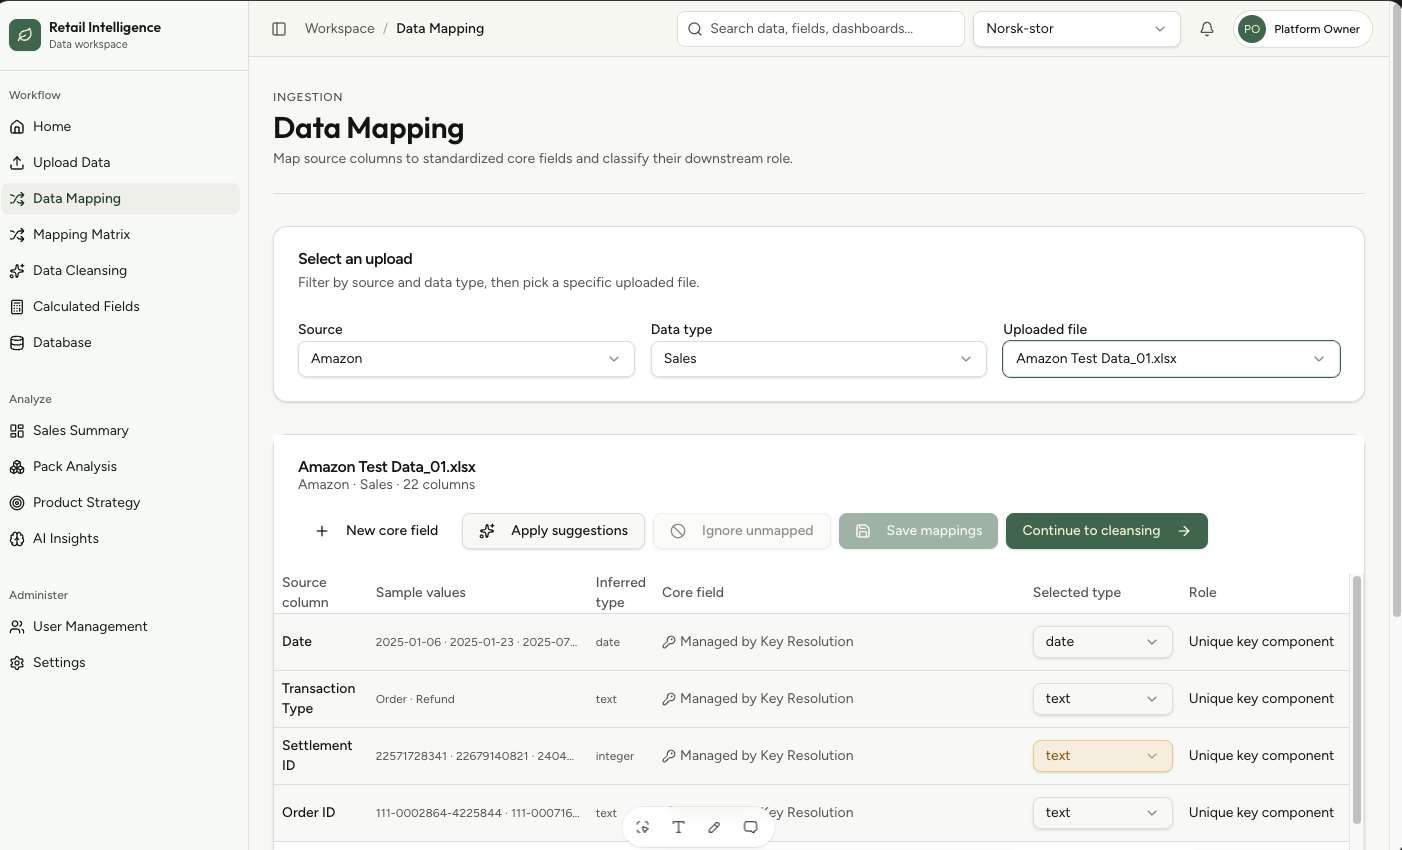Viewport: 1402px width, 850px height.
Task: Open Pack Analysis page
Action: pyautogui.click(x=121, y=467)
